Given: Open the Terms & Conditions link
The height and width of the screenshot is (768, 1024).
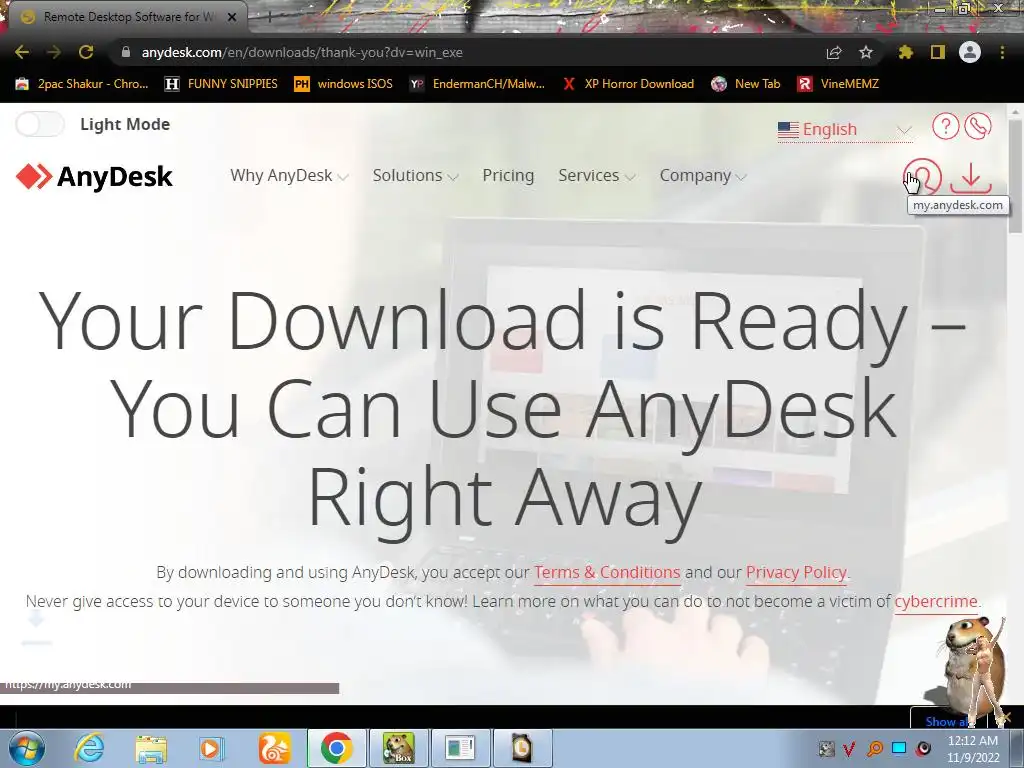Looking at the screenshot, I should tap(607, 572).
